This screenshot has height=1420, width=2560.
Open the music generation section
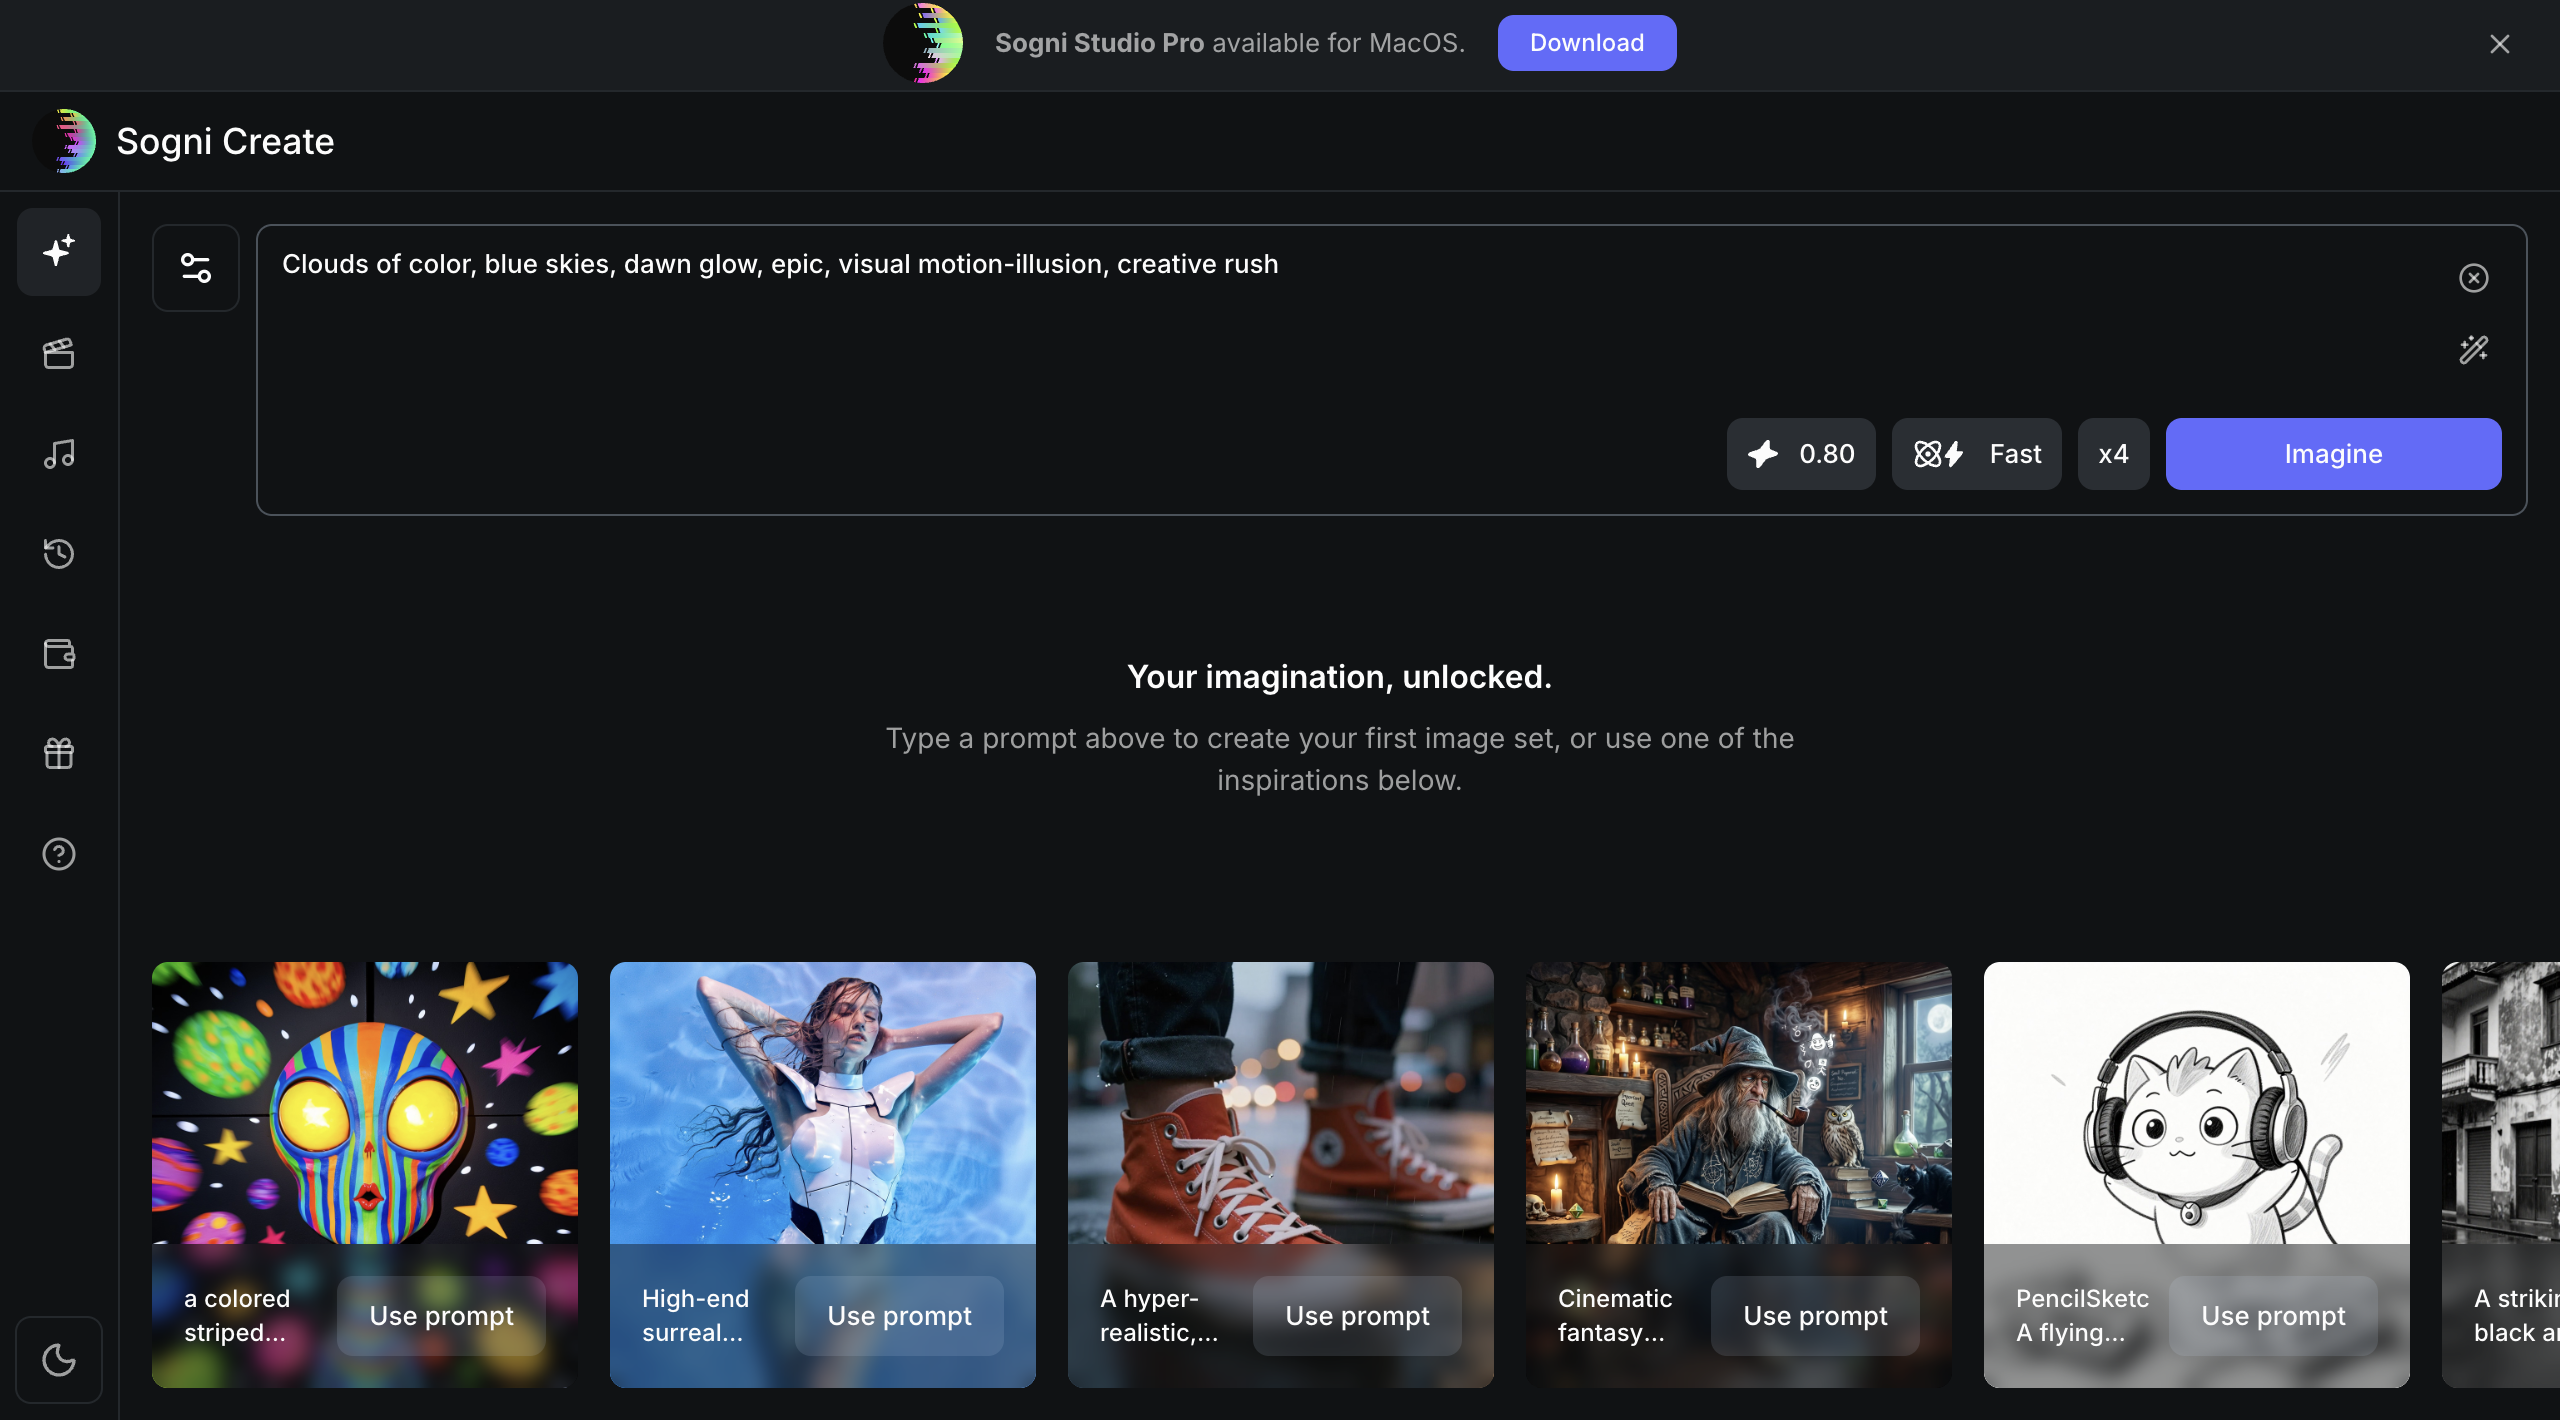coord(58,453)
